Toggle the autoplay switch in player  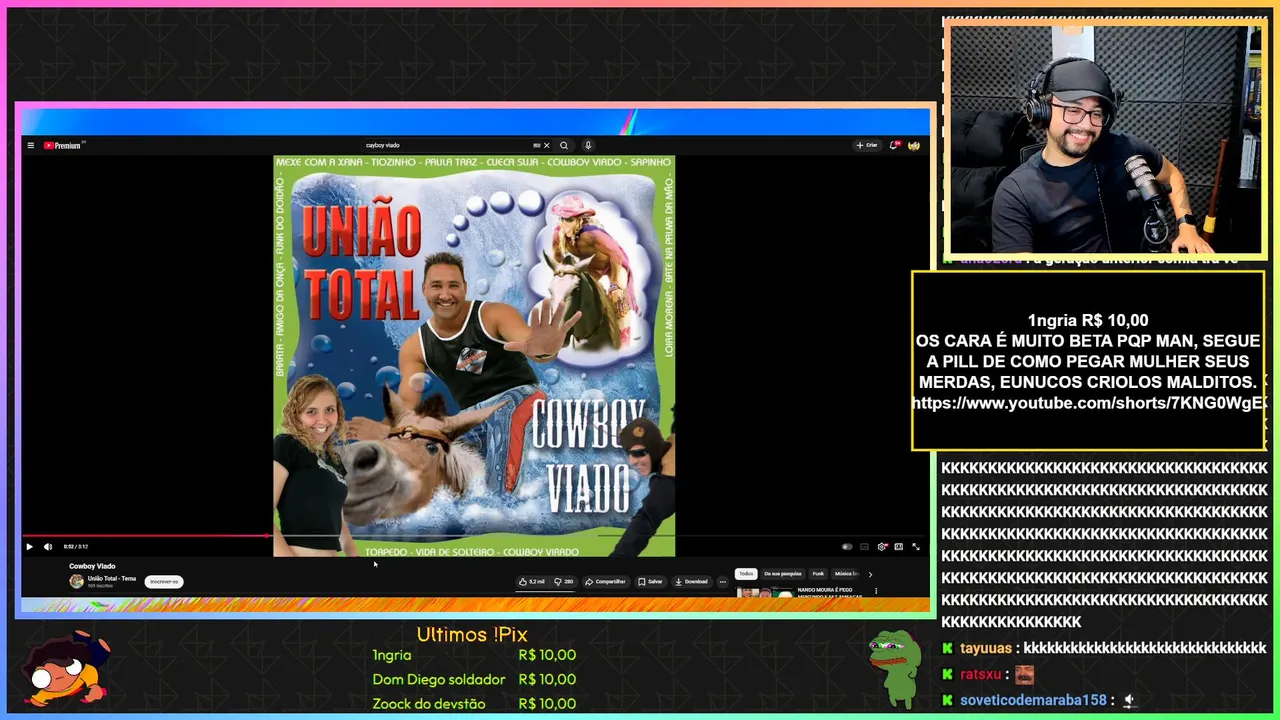click(x=847, y=547)
